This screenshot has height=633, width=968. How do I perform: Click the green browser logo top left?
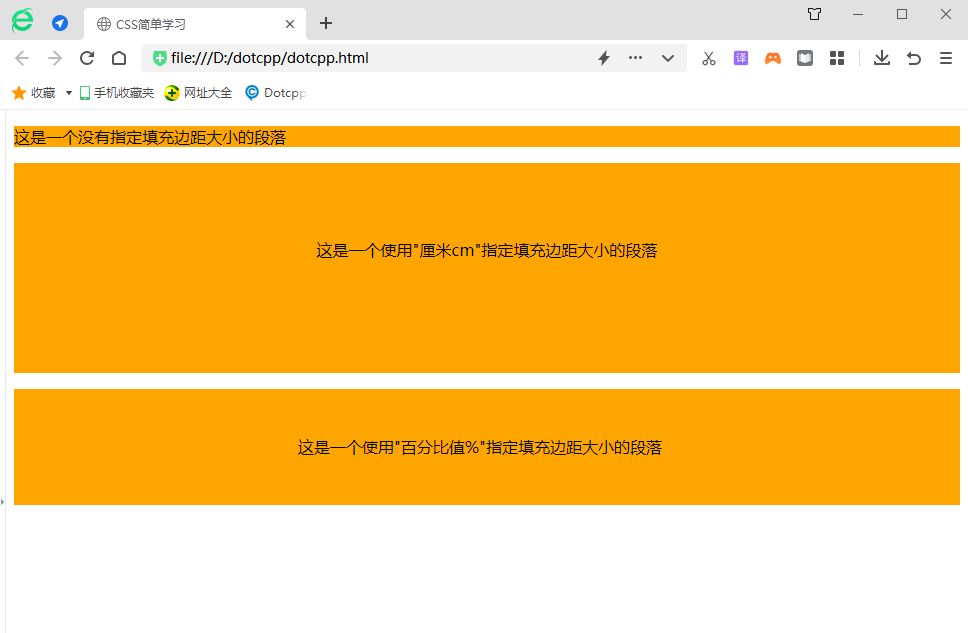[x=22, y=20]
